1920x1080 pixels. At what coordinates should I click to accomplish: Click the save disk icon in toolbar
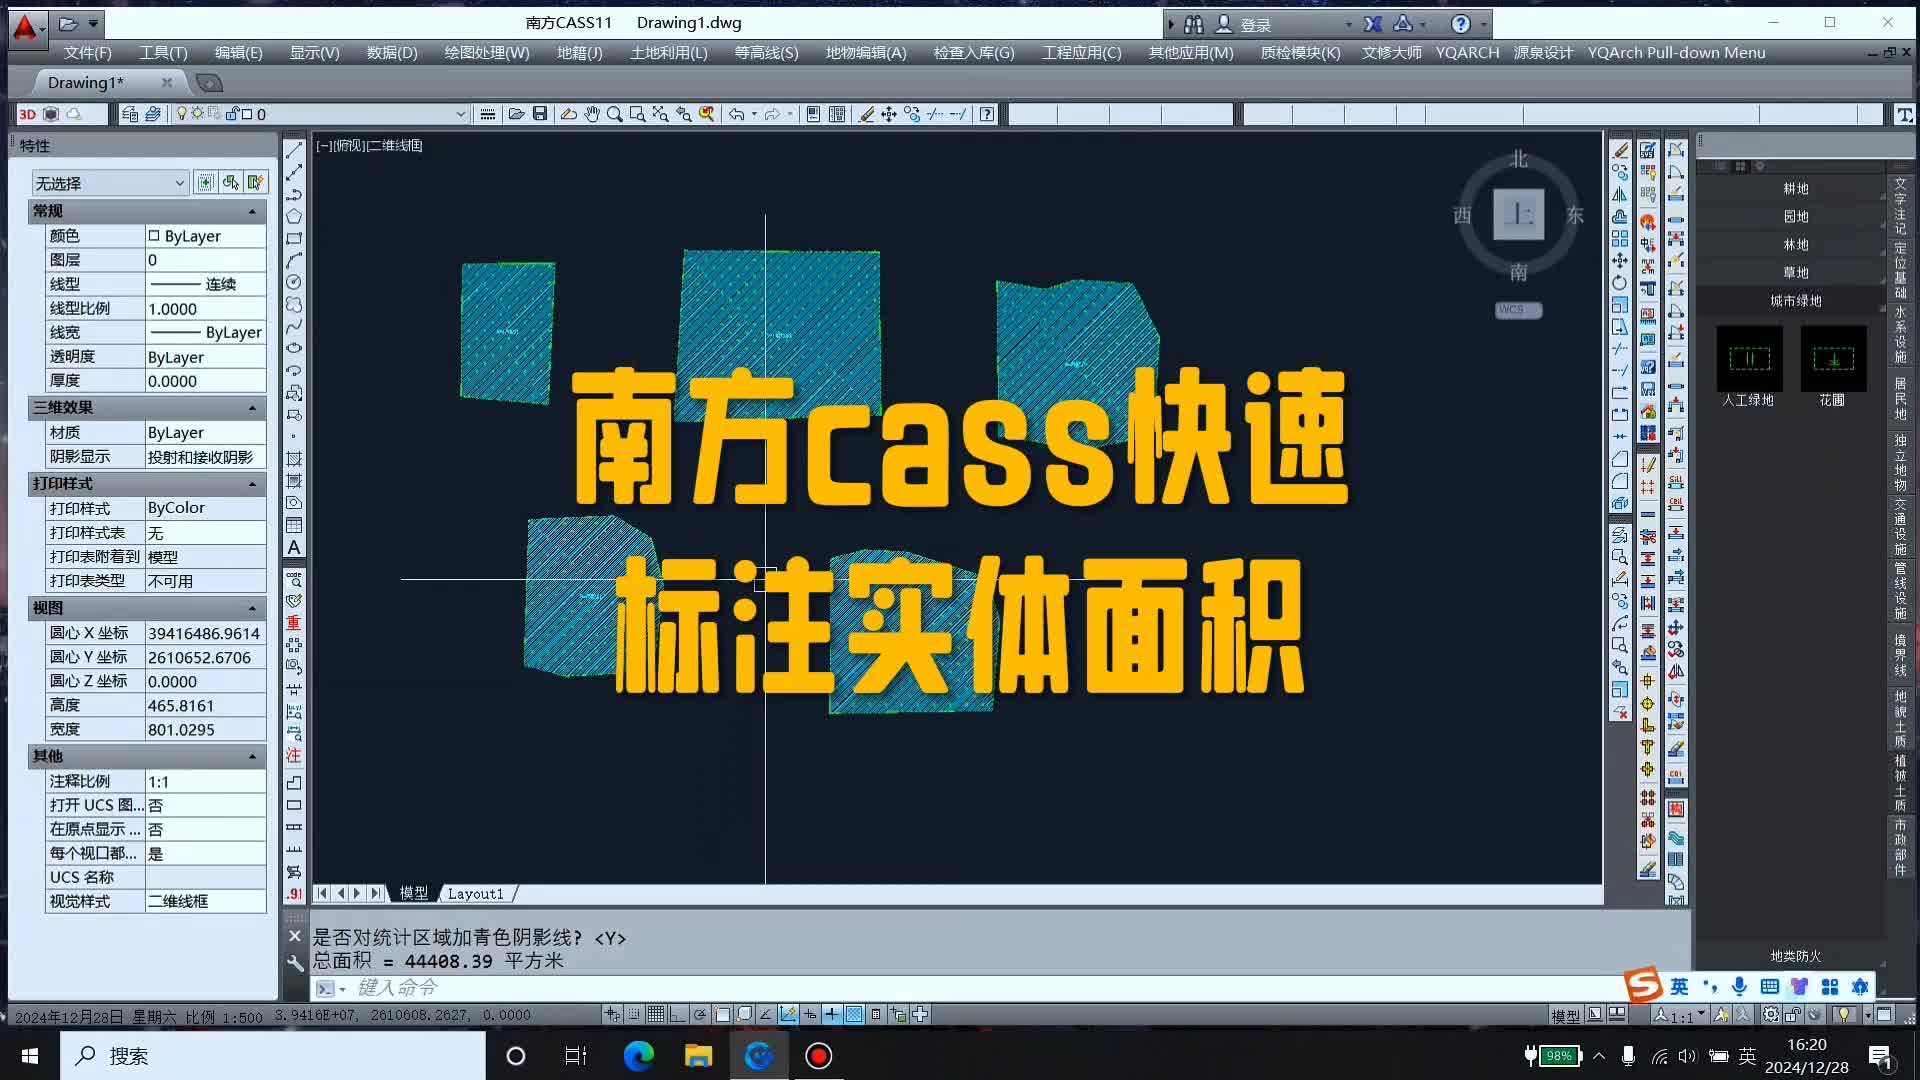tap(540, 114)
